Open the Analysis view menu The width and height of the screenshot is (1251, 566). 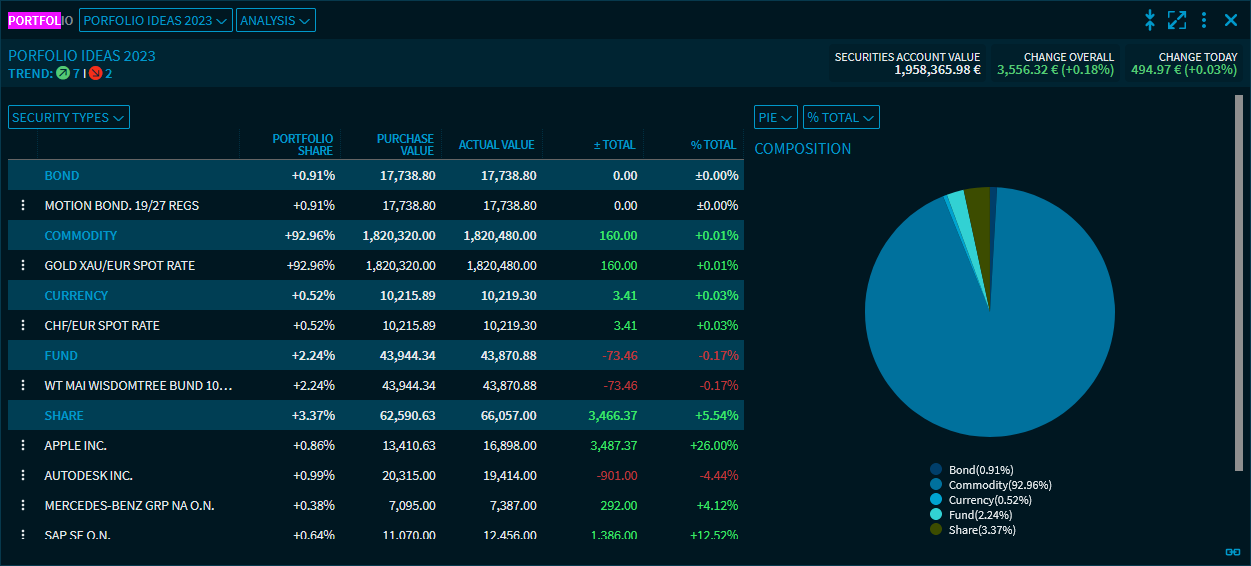coord(276,20)
